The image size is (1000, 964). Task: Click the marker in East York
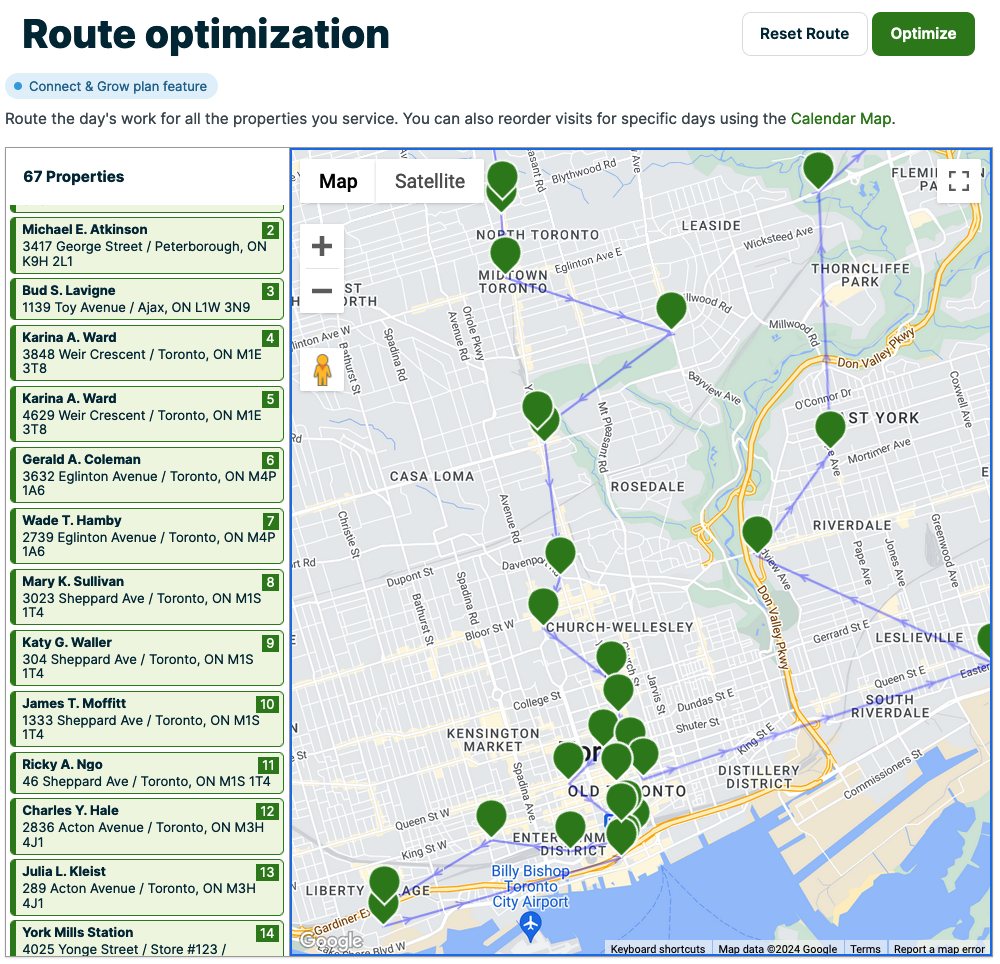(829, 428)
